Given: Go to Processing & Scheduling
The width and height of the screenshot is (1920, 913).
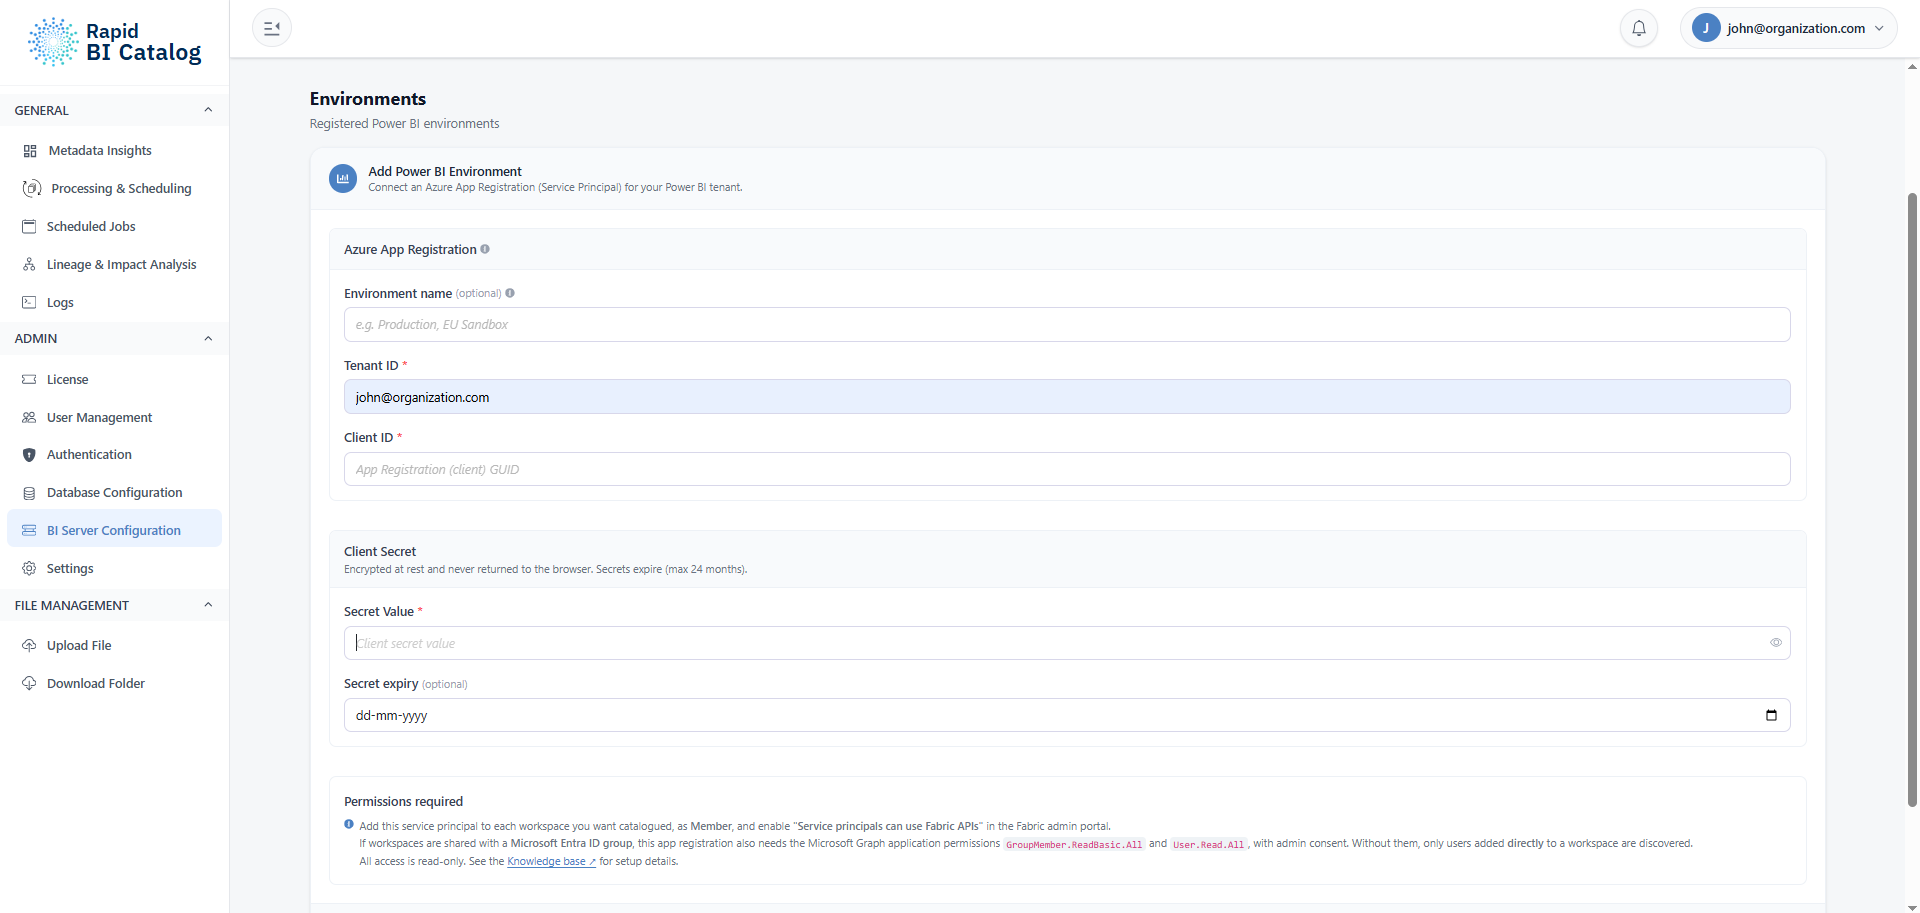Looking at the screenshot, I should click(114, 188).
